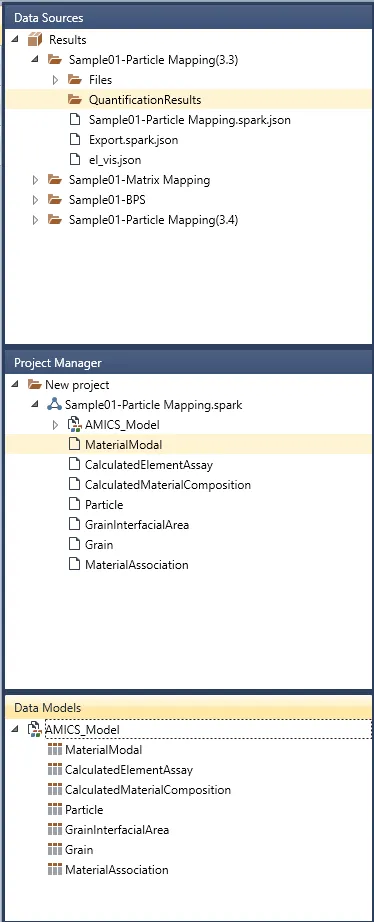Click the New project folder icon

pyautogui.click(x=35, y=385)
